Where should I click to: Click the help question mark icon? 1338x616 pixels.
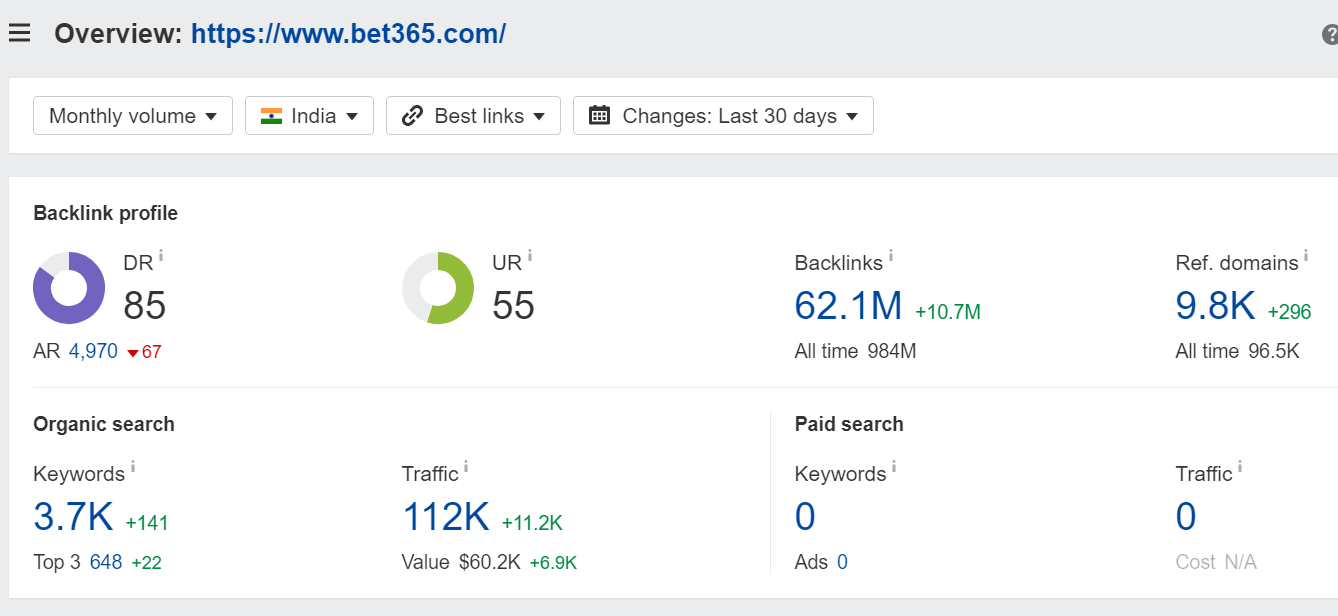tap(1330, 35)
